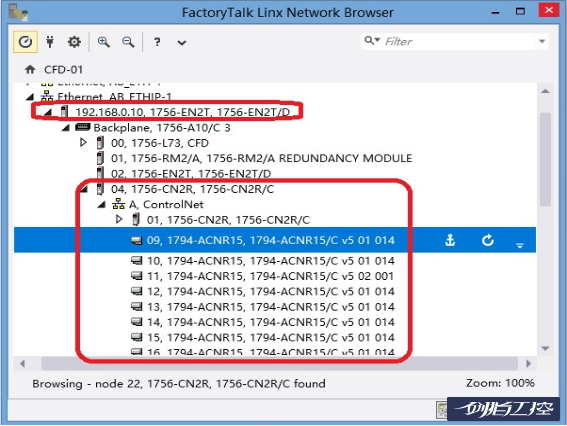567x426 pixels.
Task: Click the zoom out magnifier icon
Action: 128,42
